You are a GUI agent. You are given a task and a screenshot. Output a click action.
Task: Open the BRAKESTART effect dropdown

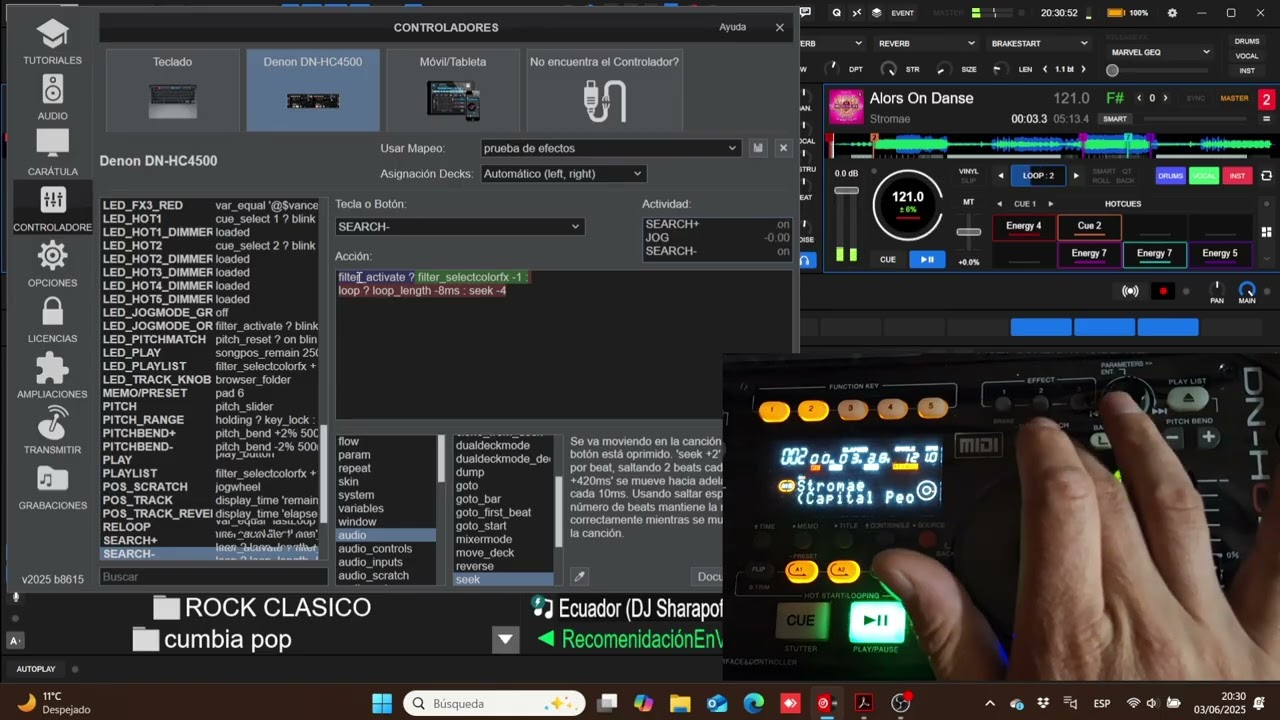tap(1039, 43)
